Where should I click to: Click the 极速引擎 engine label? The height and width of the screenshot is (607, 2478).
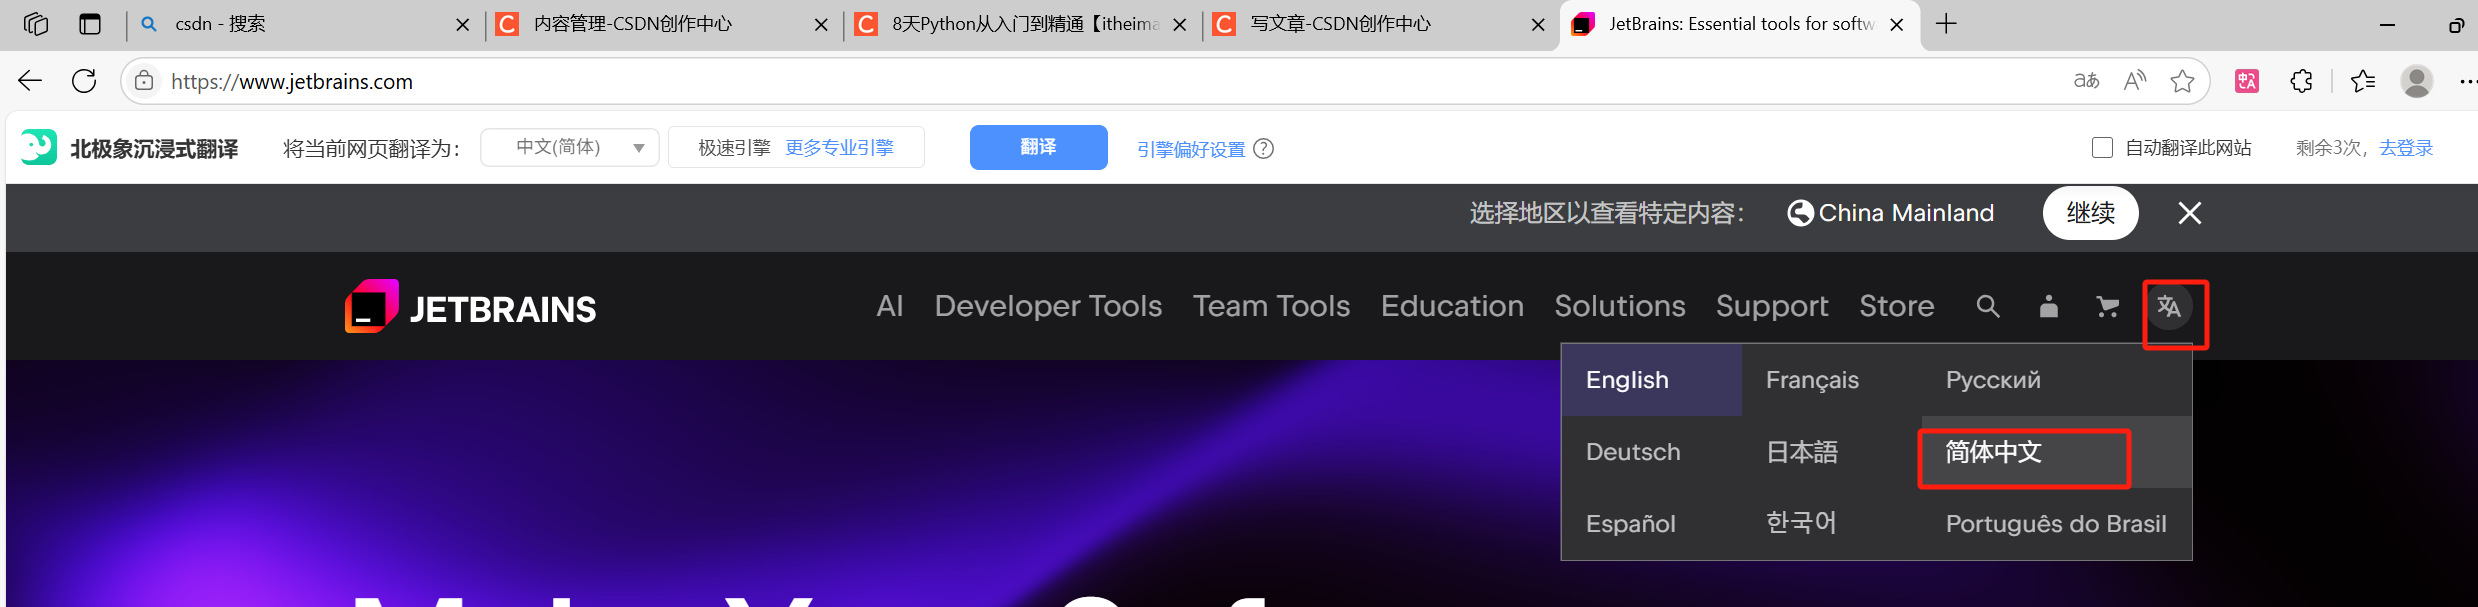coord(734,148)
